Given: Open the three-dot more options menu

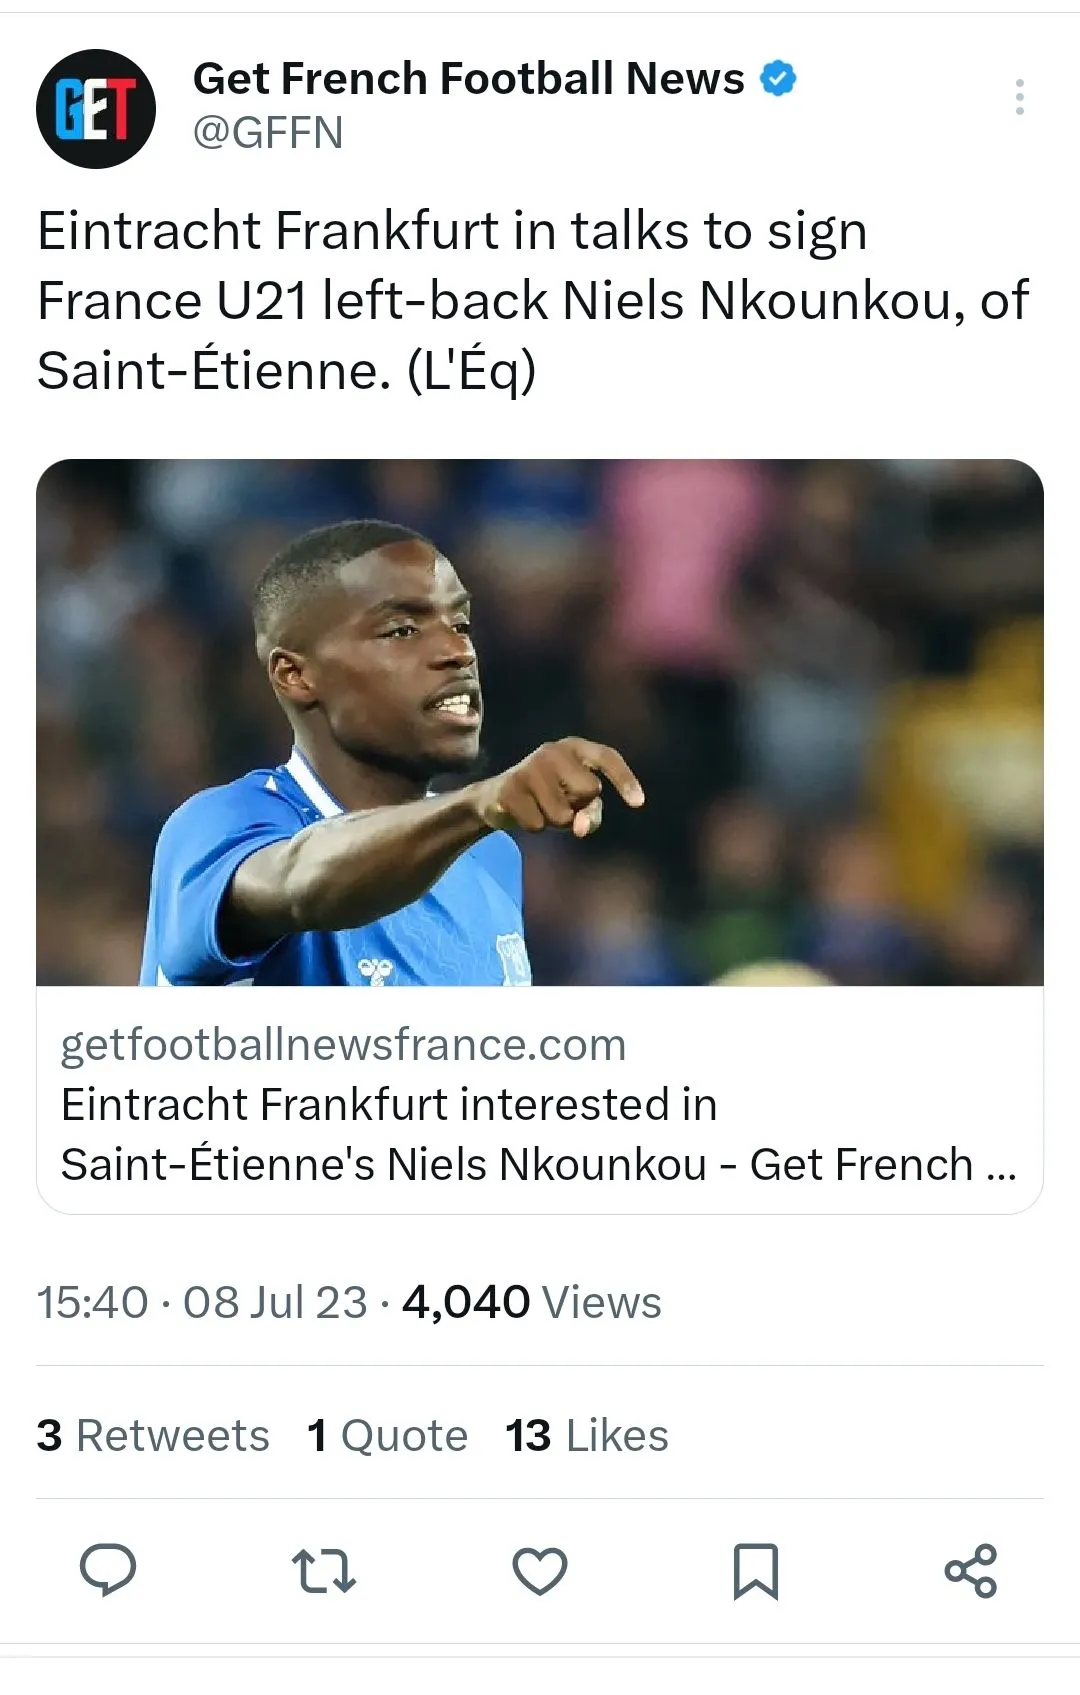Looking at the screenshot, I should click(1019, 97).
